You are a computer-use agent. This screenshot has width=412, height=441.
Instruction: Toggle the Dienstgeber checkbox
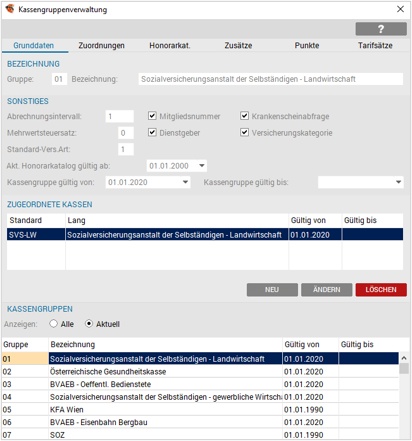152,133
